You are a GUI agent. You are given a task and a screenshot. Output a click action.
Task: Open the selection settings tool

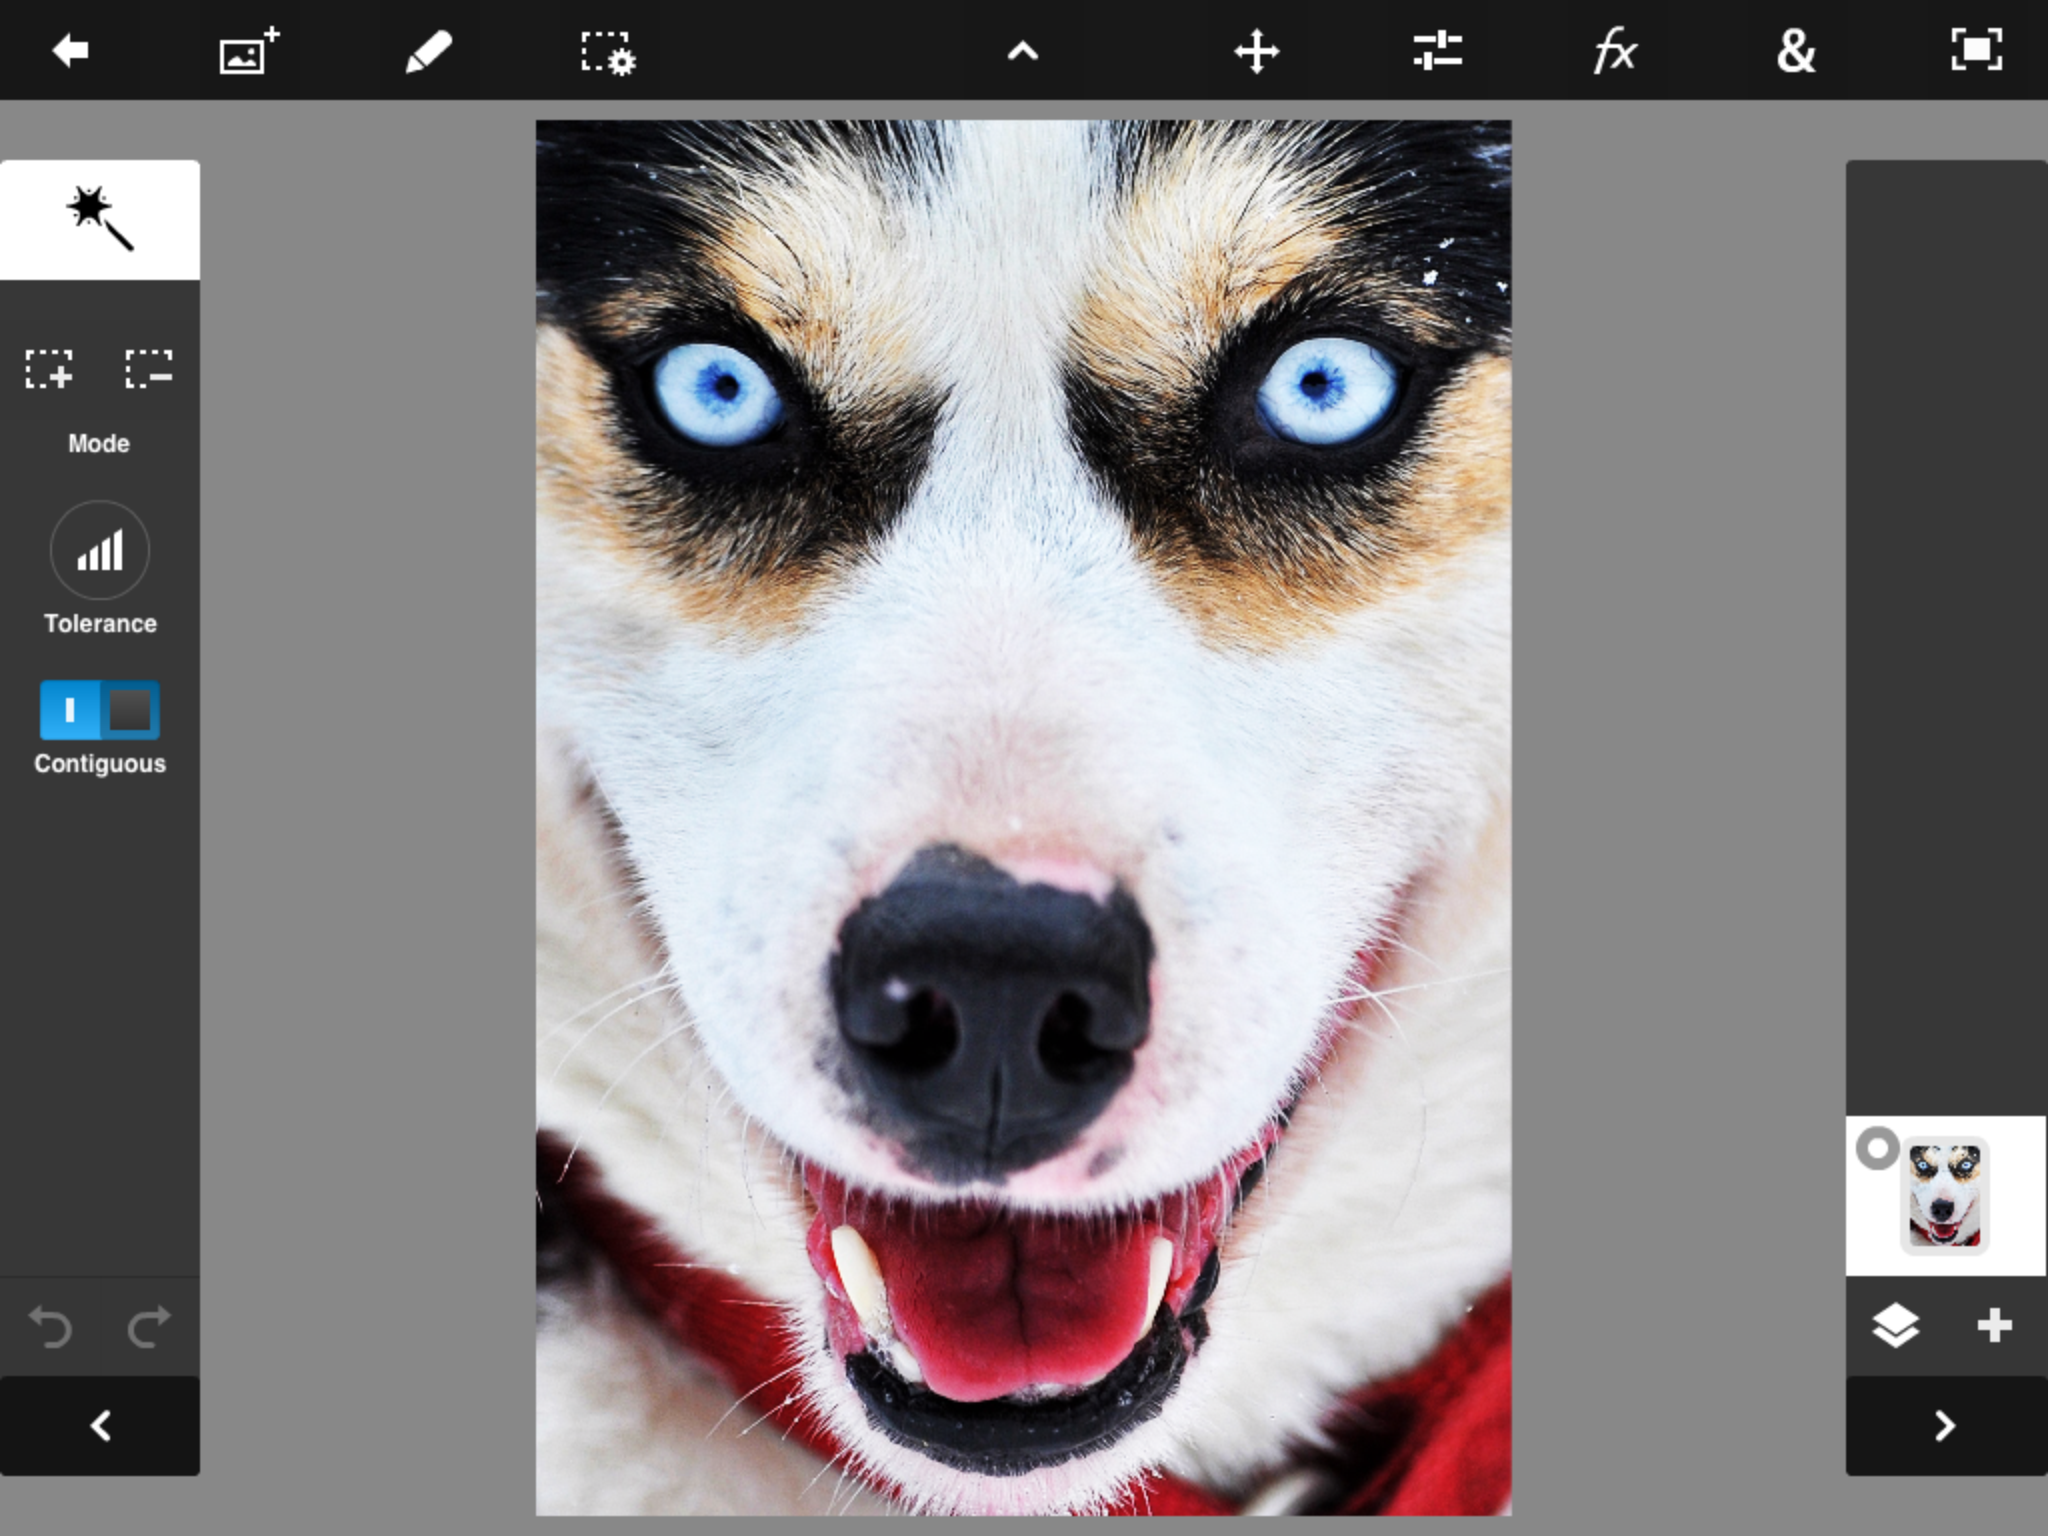(607, 52)
